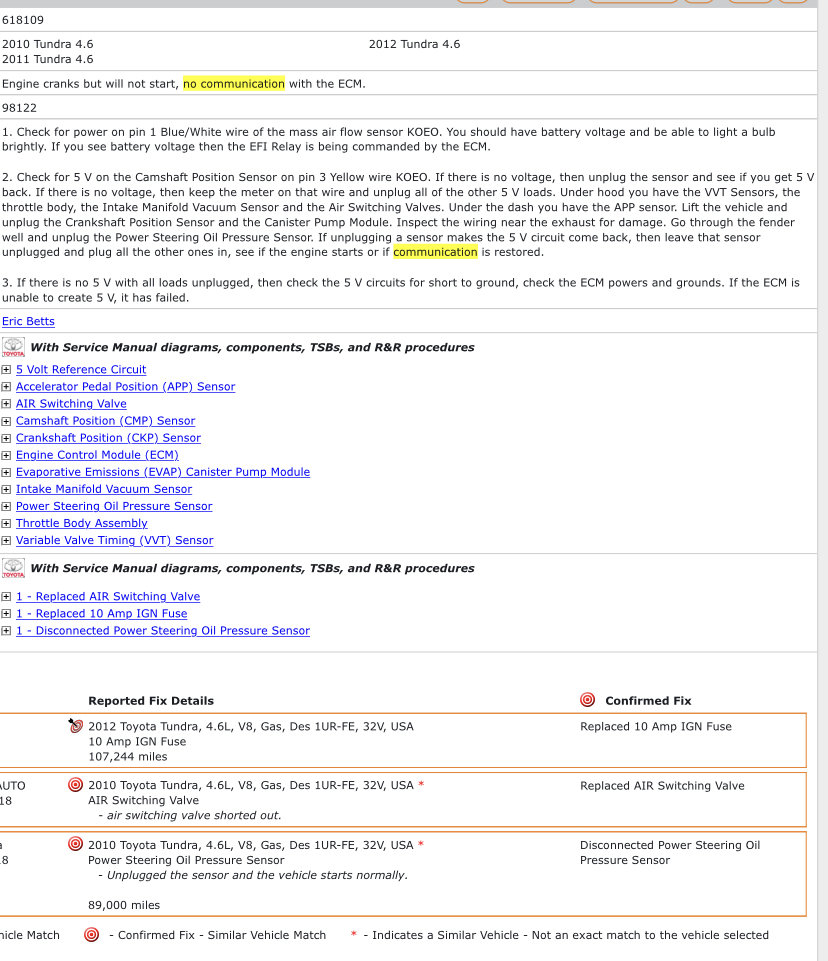828x961 pixels.
Task: Open the Accelerator Pedal Position (APP) Sensor link
Action: pos(126,387)
